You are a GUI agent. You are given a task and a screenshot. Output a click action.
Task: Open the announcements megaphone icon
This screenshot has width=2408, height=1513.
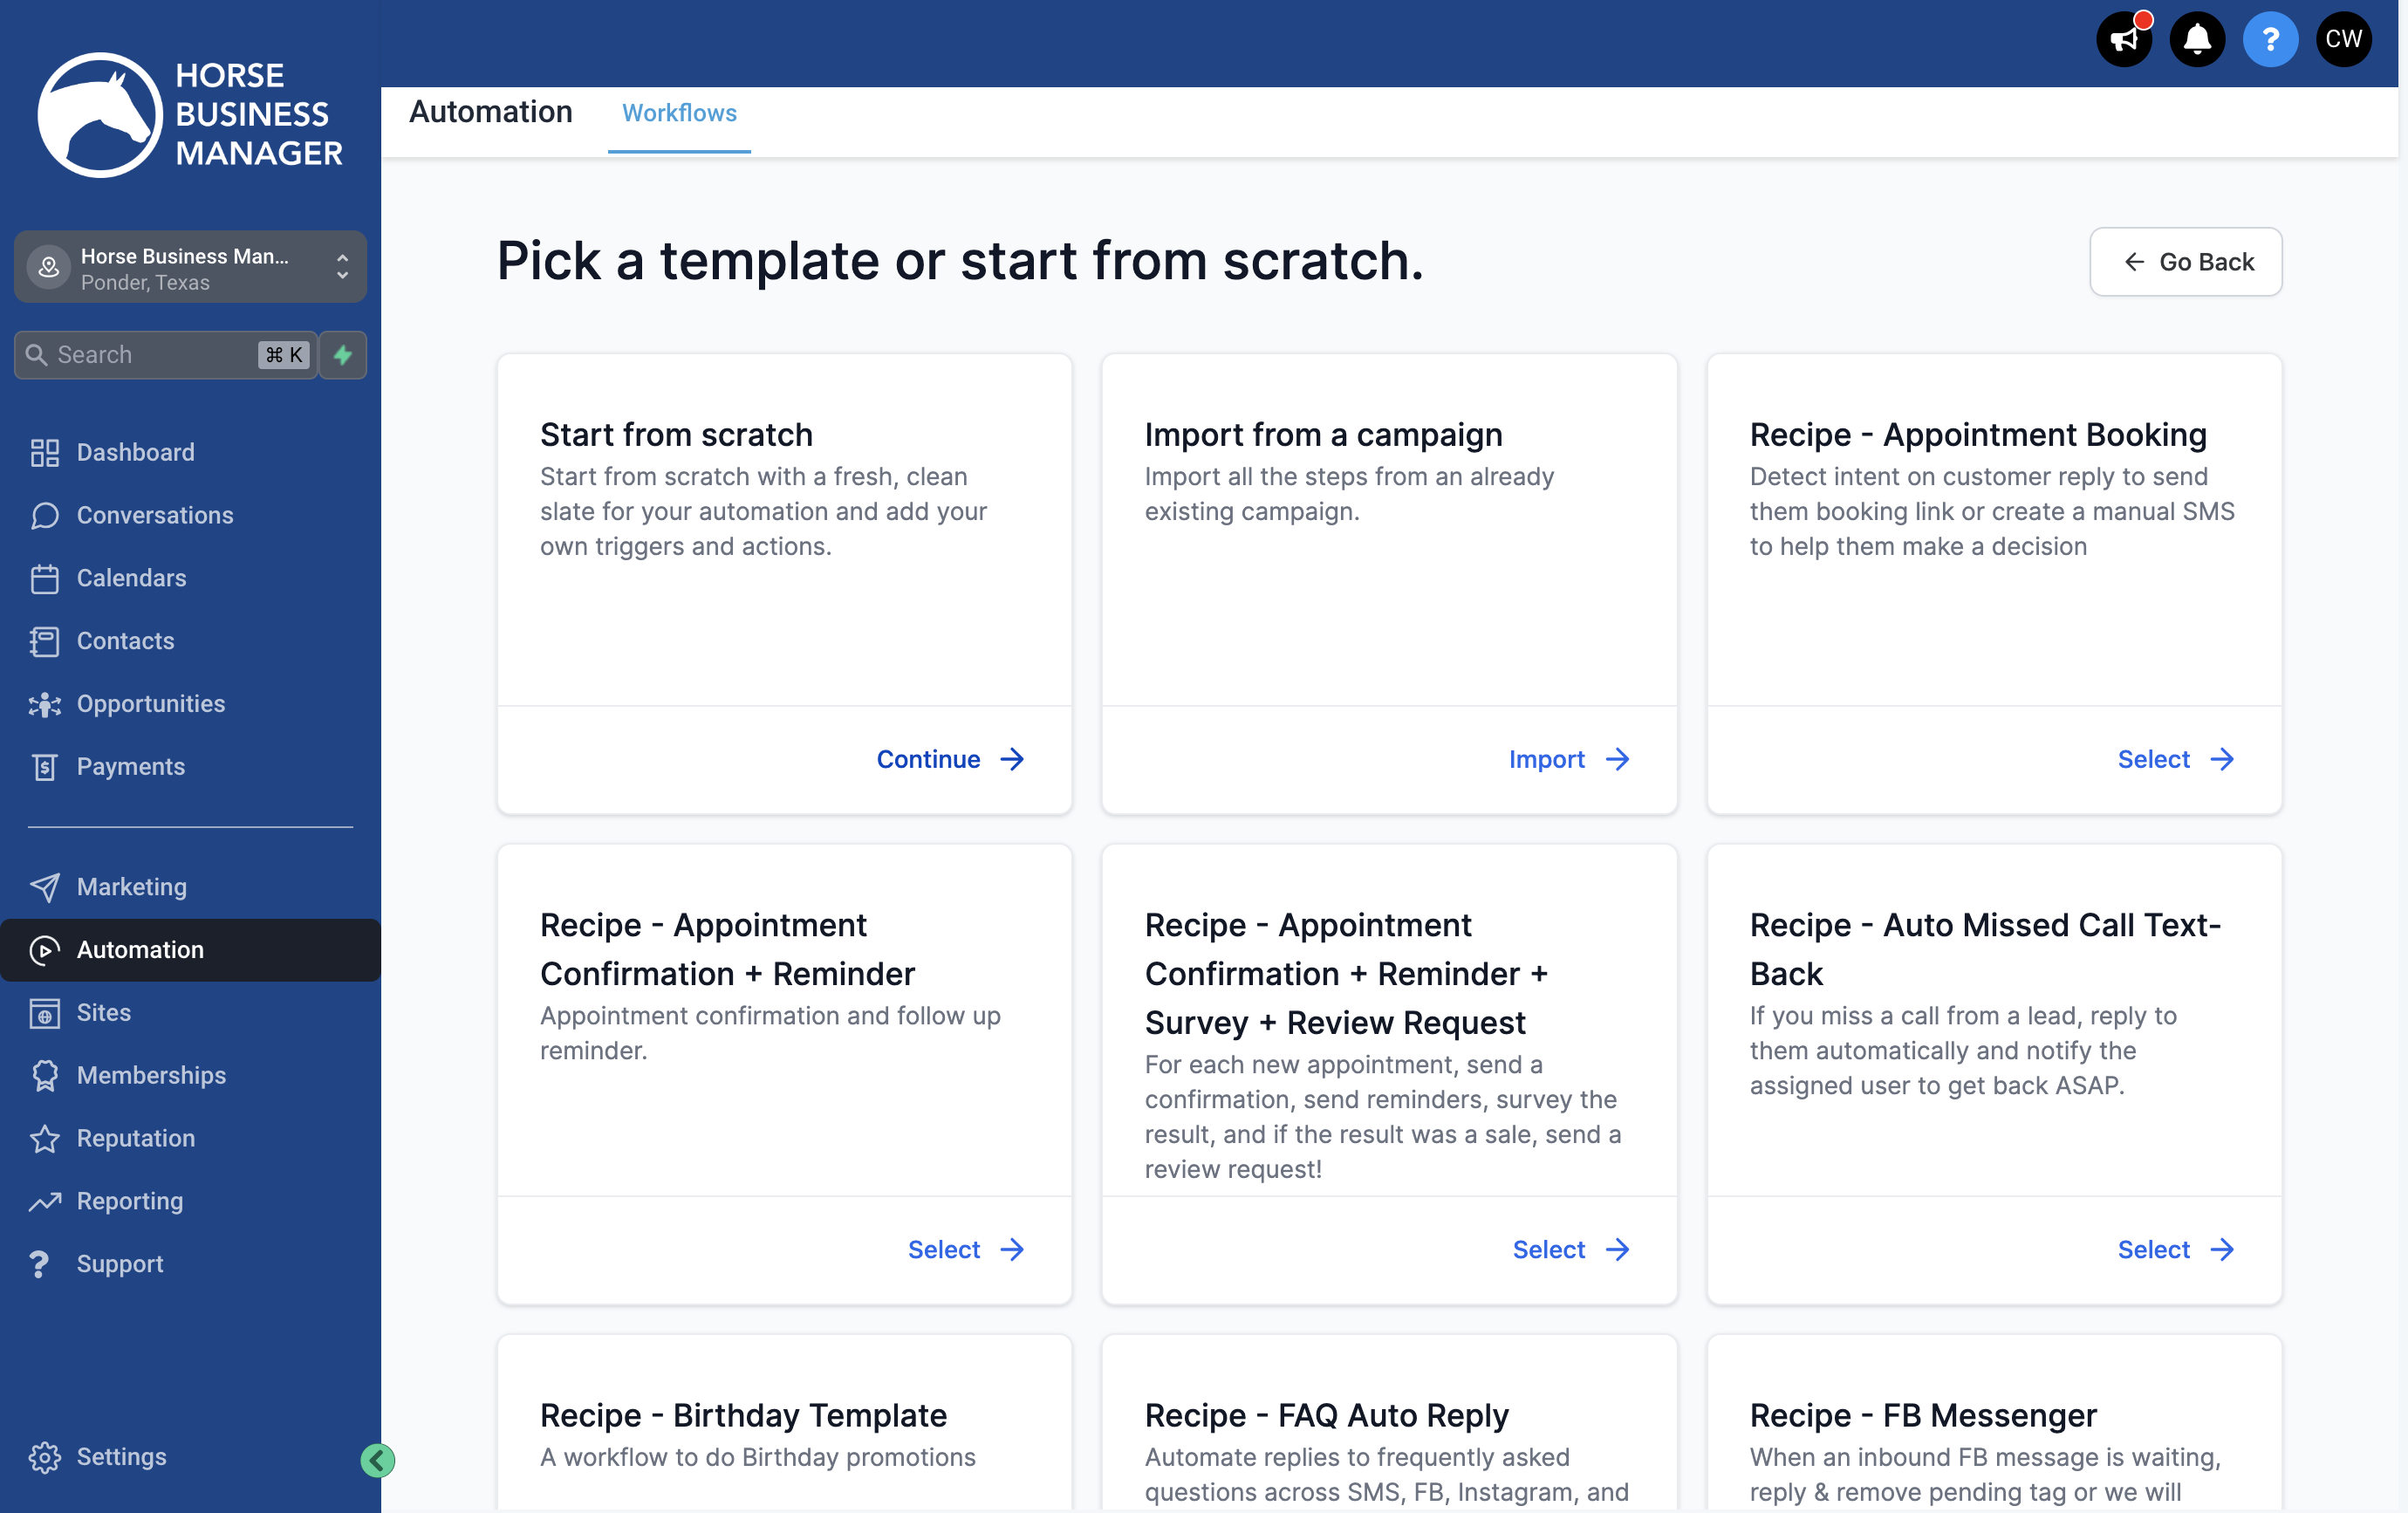click(2123, 40)
